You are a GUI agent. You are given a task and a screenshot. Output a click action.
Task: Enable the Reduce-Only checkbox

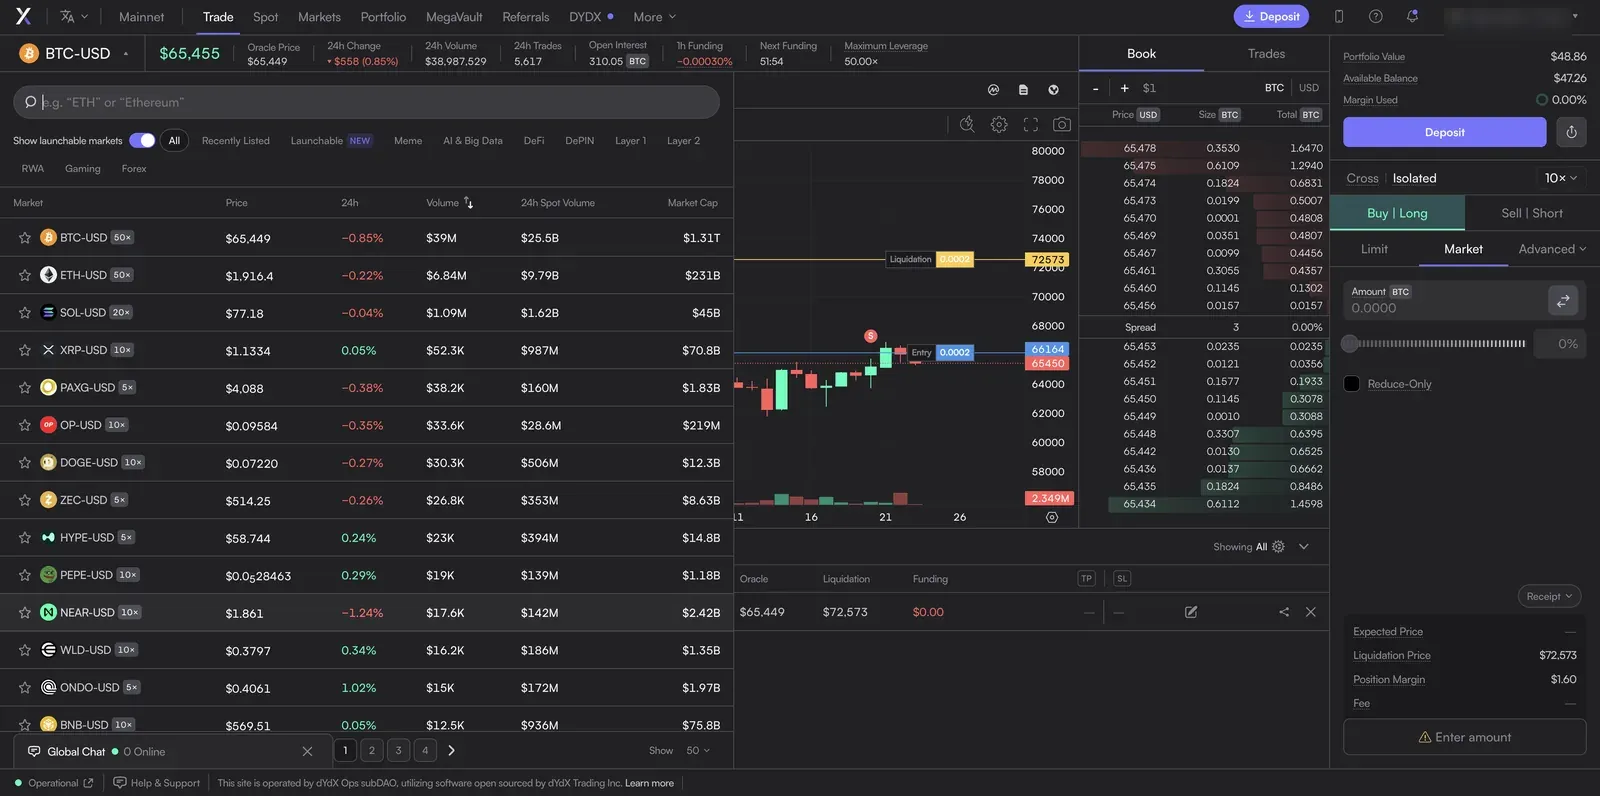click(1351, 384)
